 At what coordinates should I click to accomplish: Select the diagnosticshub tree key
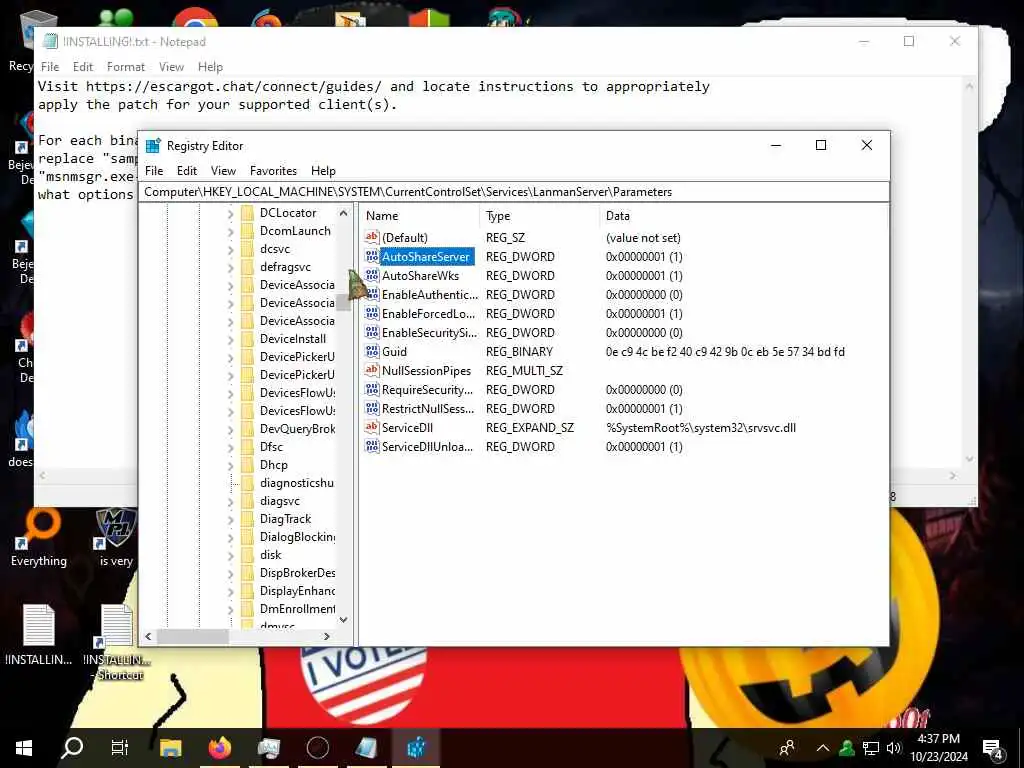297,483
